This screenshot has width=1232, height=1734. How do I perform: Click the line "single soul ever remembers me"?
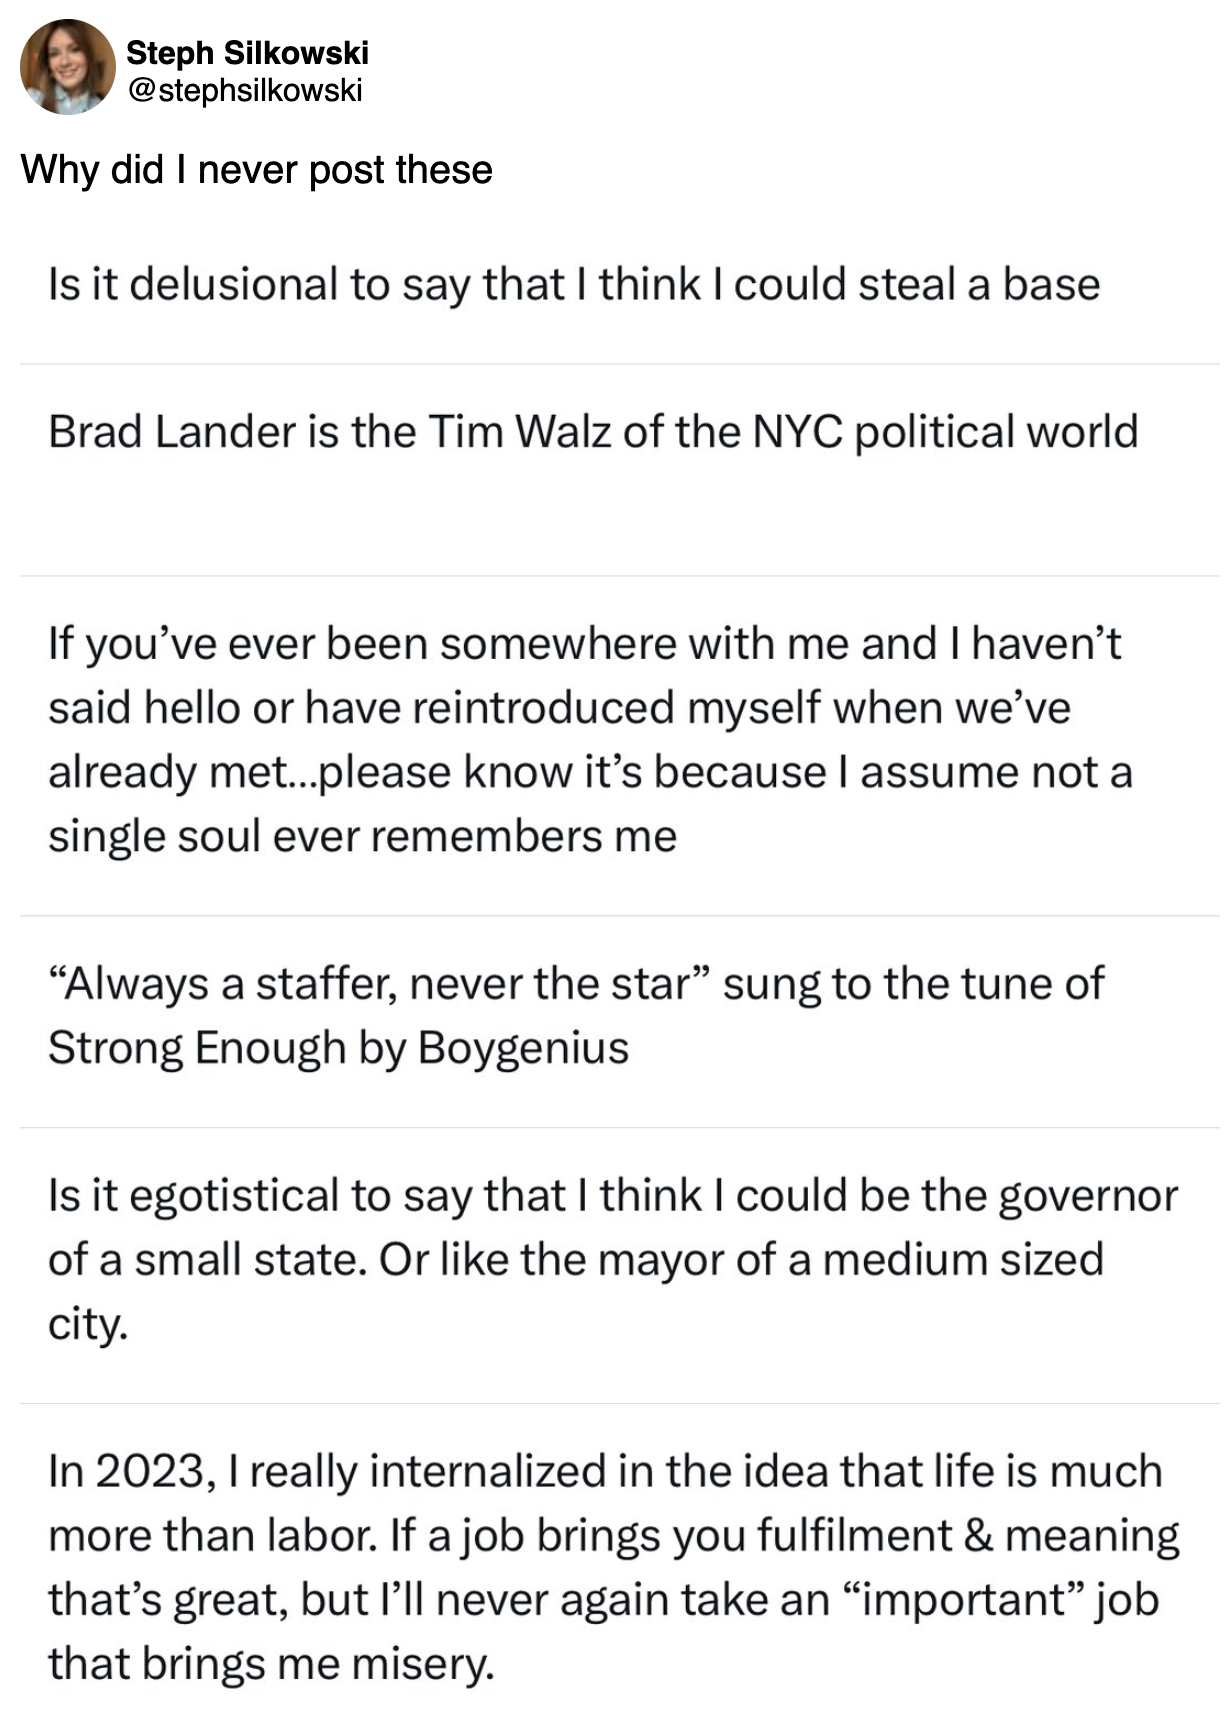[x=362, y=836]
